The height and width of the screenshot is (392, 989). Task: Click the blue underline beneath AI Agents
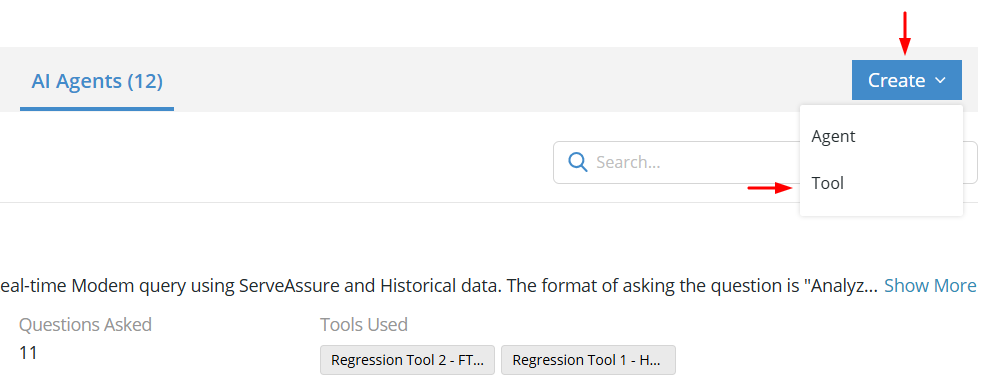(97, 109)
